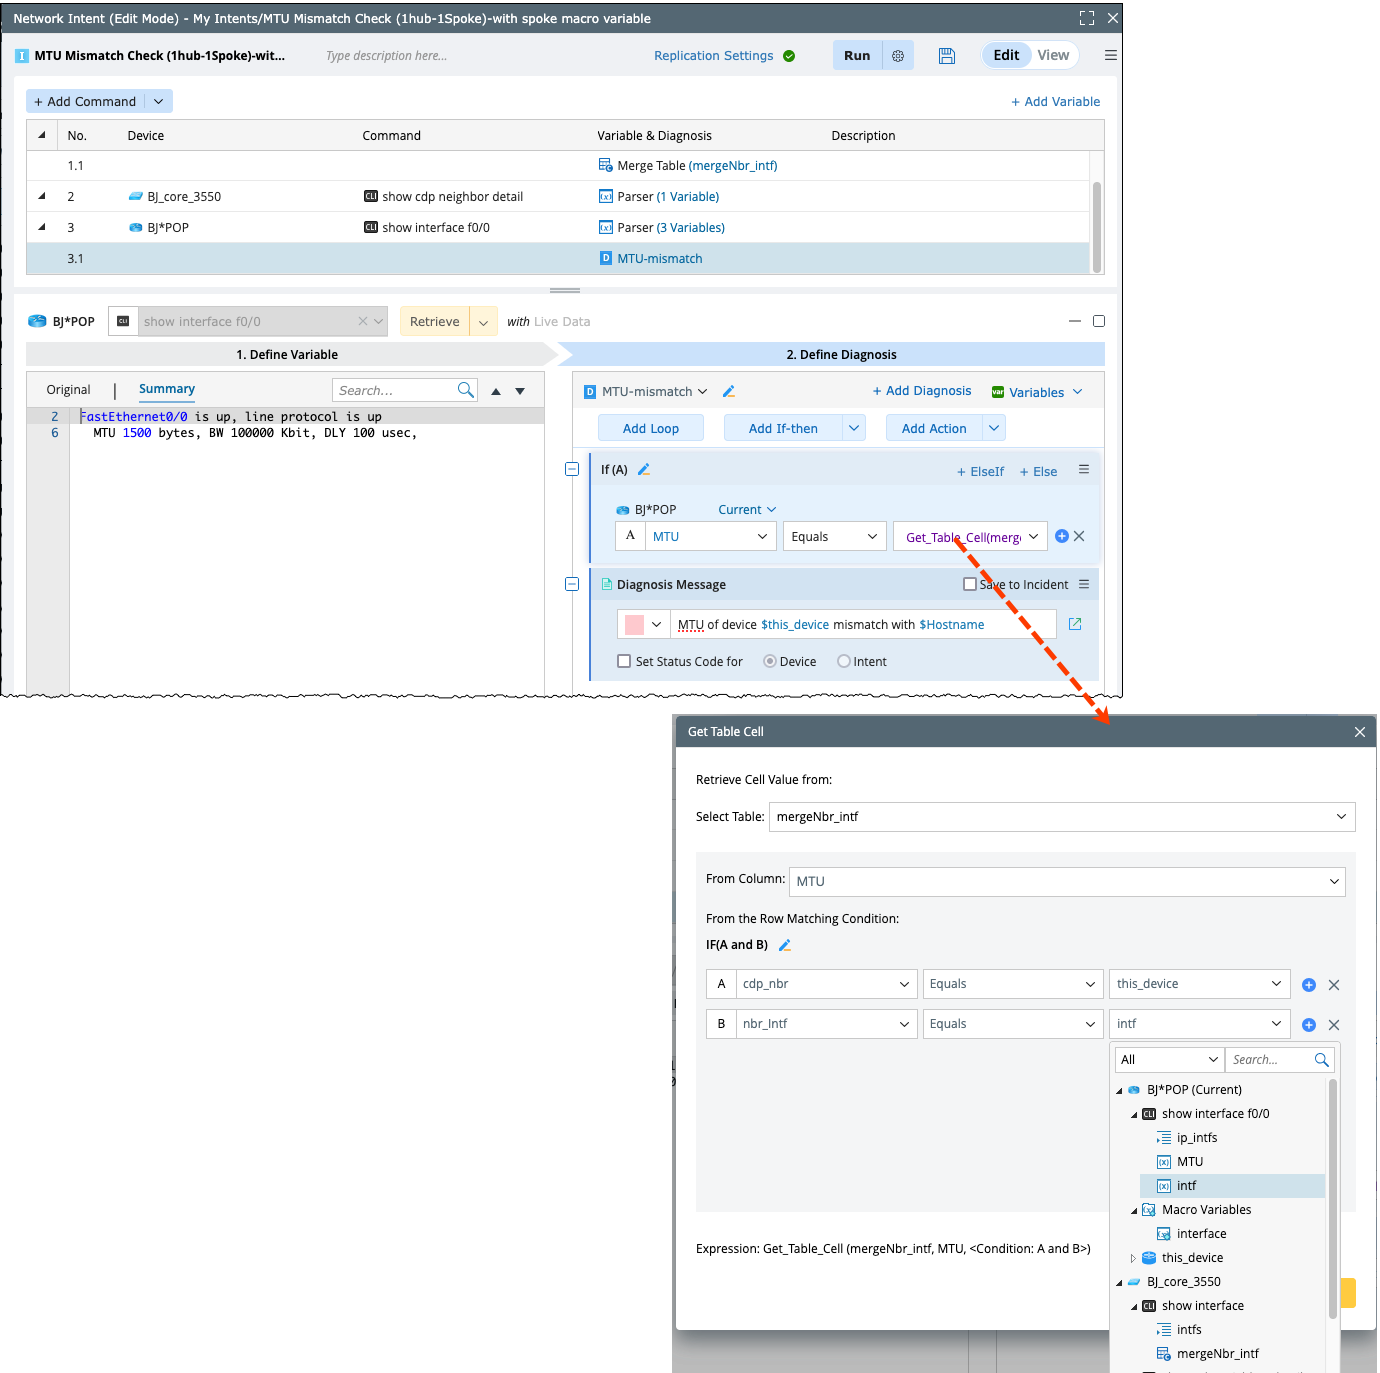The image size is (1380, 1373).
Task: Open the Equals operator dropdown in If block
Action: (x=834, y=537)
